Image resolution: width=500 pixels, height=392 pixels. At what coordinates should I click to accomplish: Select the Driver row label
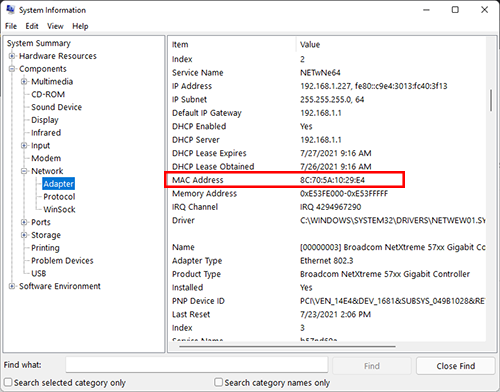point(183,220)
